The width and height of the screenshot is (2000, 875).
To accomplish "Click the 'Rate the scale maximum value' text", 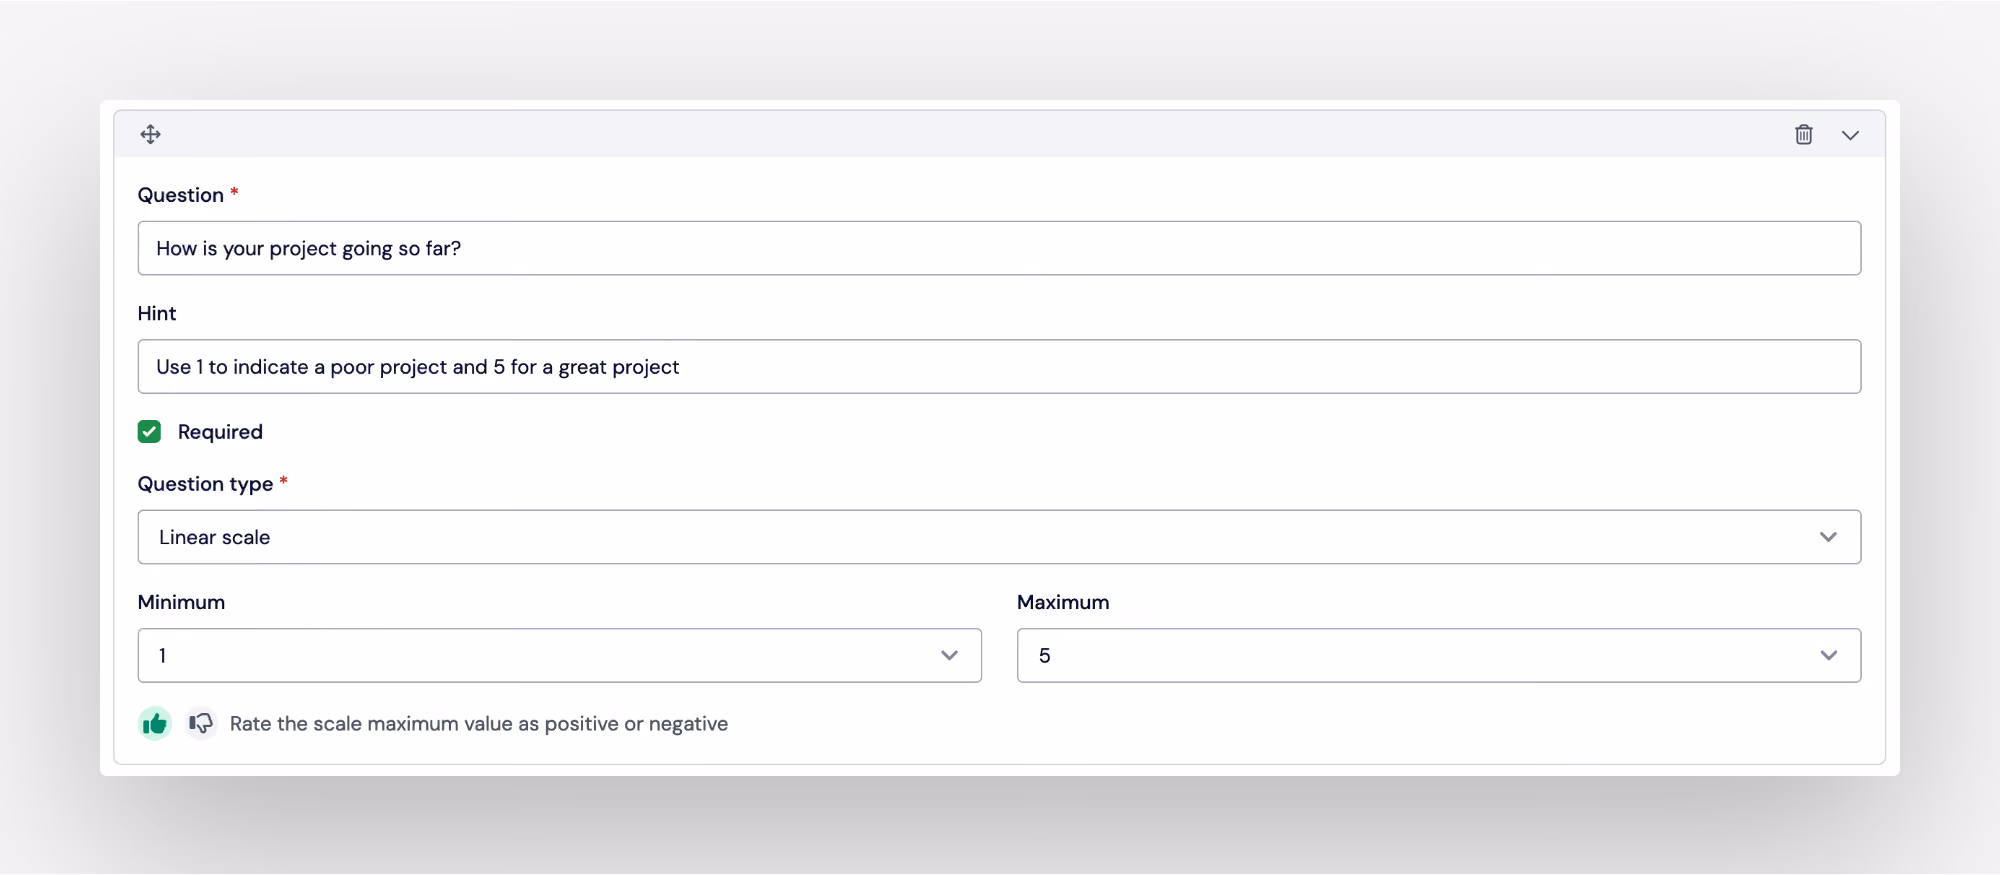I will pyautogui.click(x=479, y=724).
